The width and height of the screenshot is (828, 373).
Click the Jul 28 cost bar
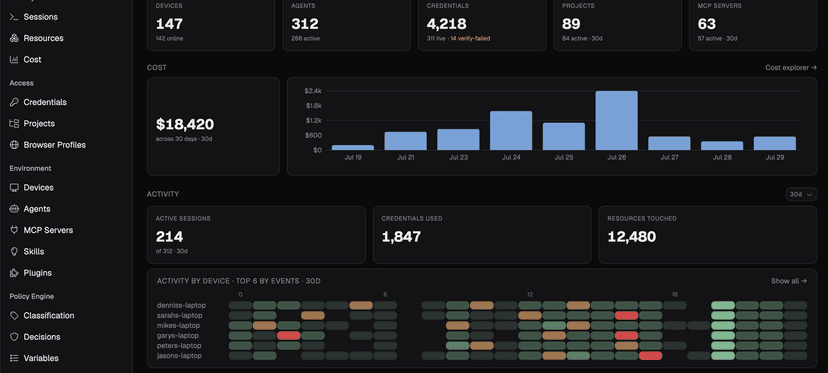[722, 145]
